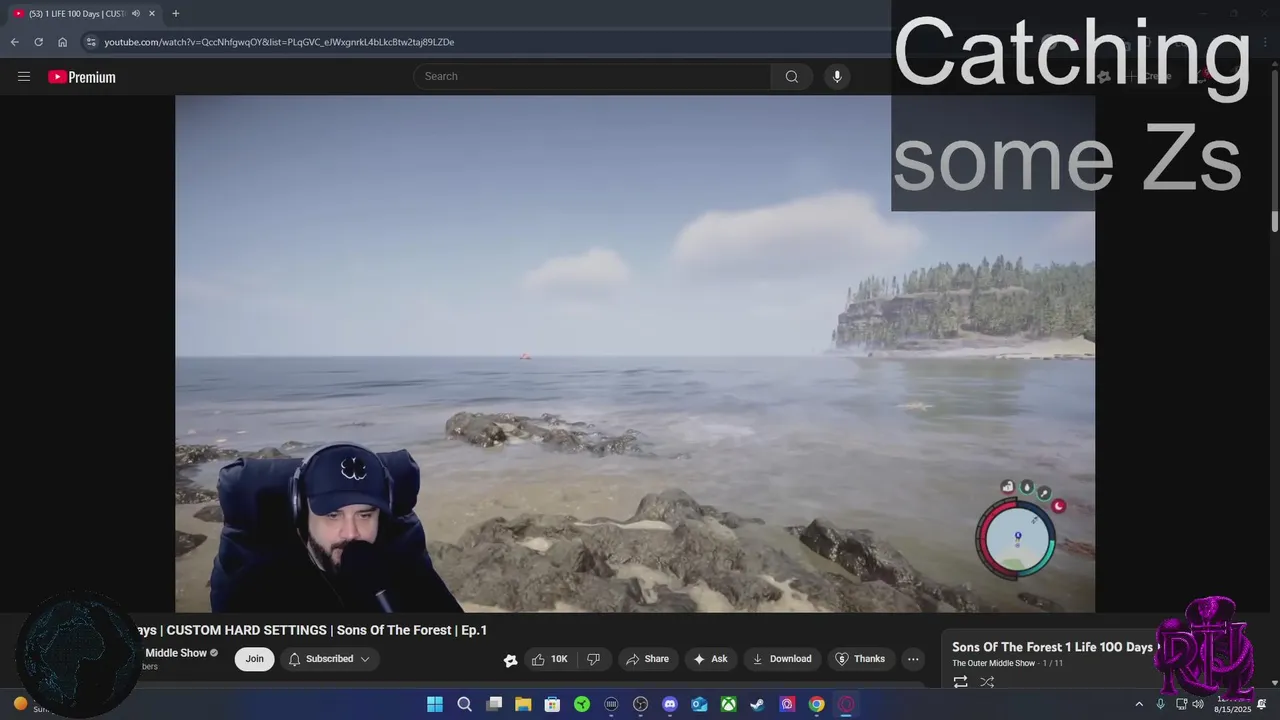
Task: Open File Explorer from taskbar
Action: click(523, 704)
